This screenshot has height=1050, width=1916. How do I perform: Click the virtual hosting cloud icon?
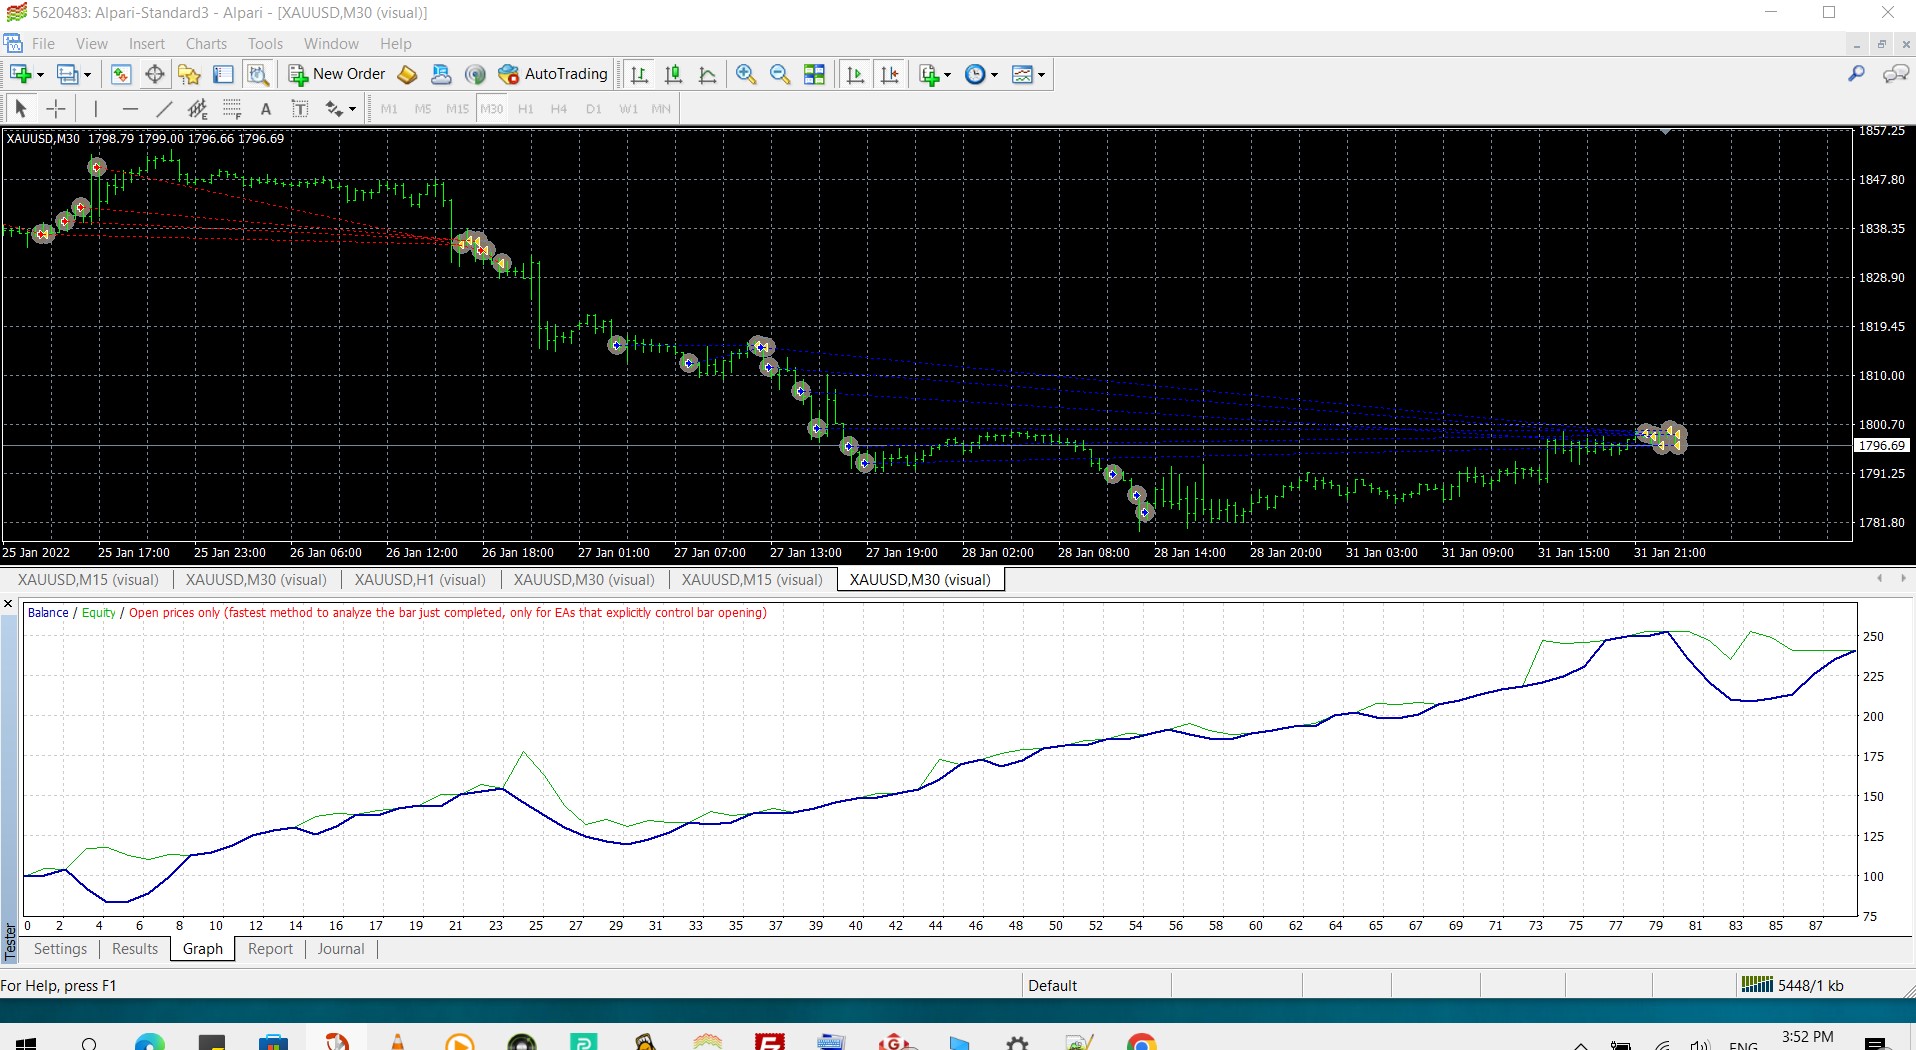441,74
